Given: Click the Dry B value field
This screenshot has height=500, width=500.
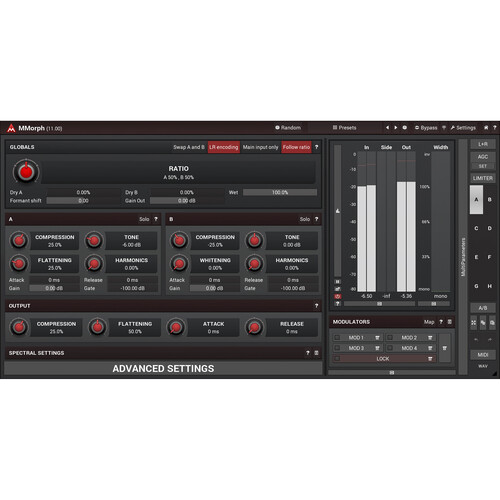Looking at the screenshot, I should pyautogui.click(x=187, y=192).
